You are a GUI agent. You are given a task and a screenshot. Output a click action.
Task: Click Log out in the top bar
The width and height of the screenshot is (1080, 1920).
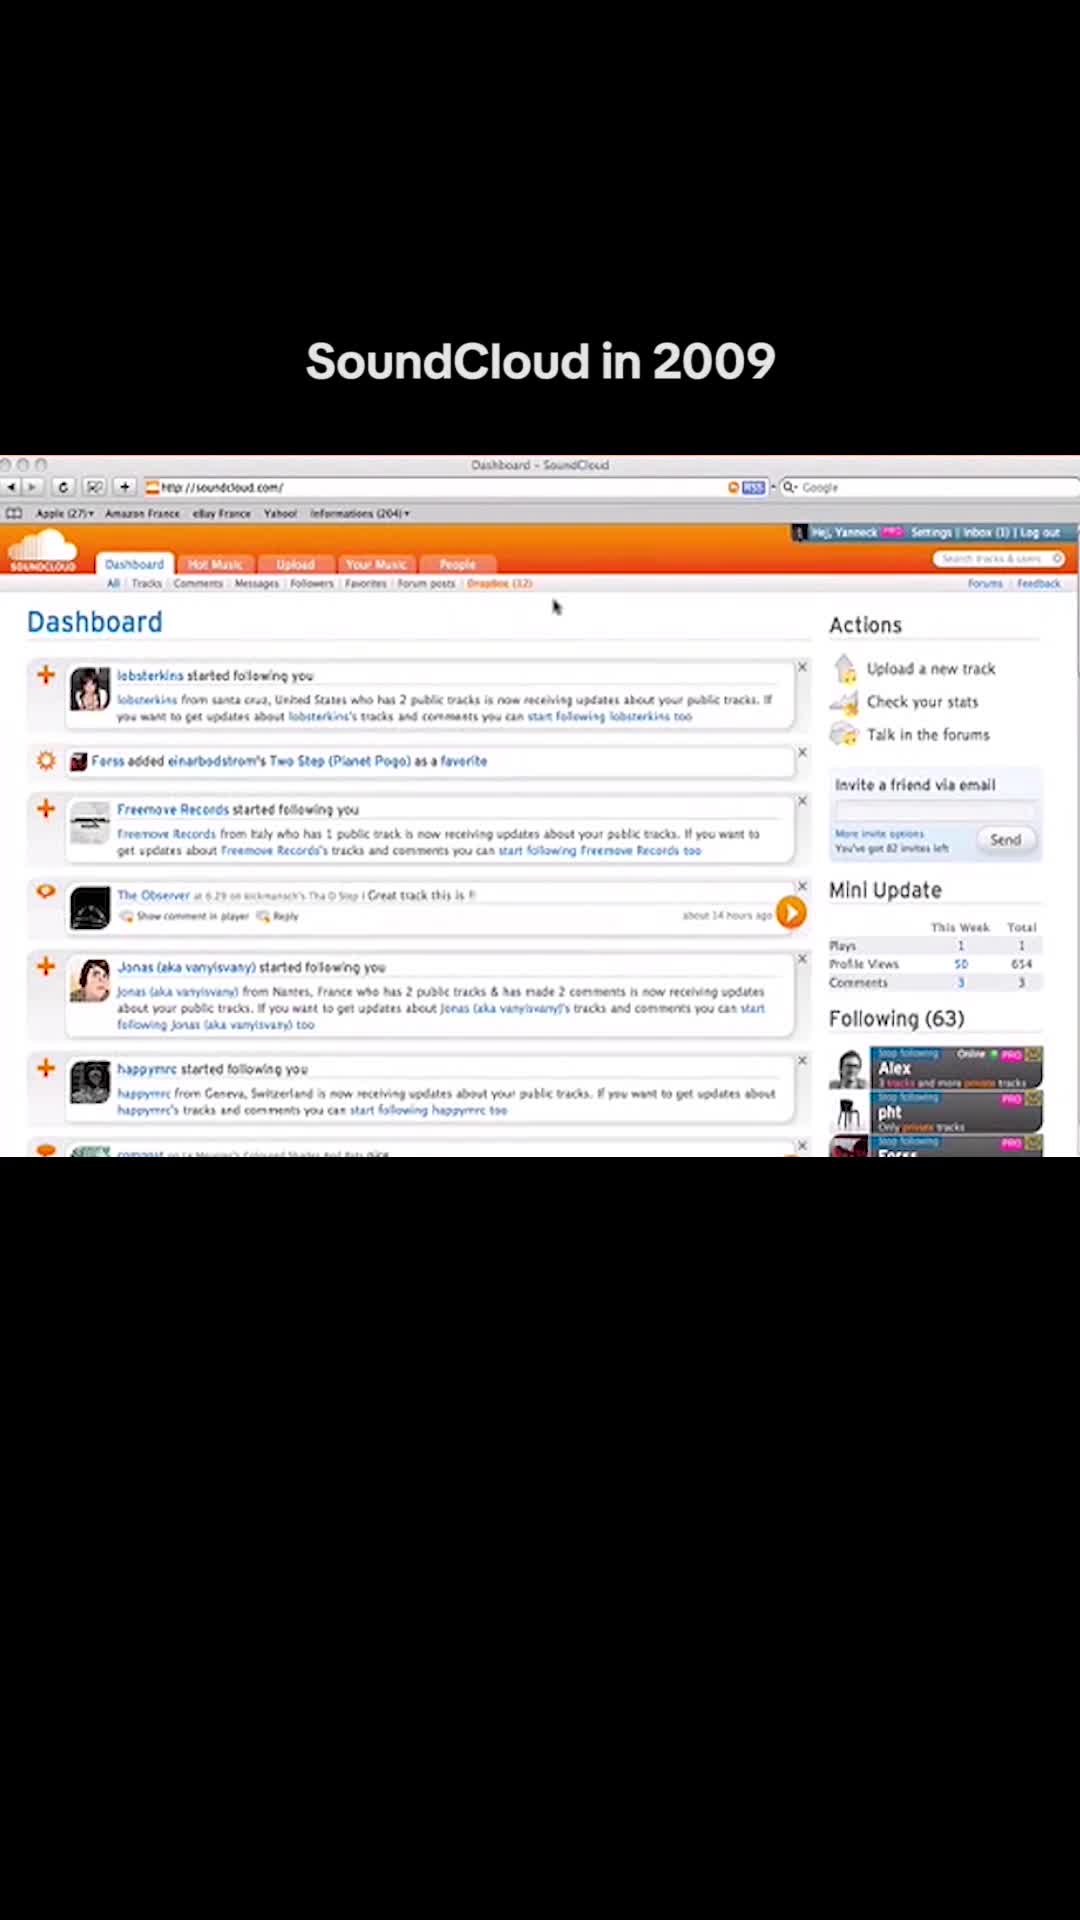coord(1040,532)
